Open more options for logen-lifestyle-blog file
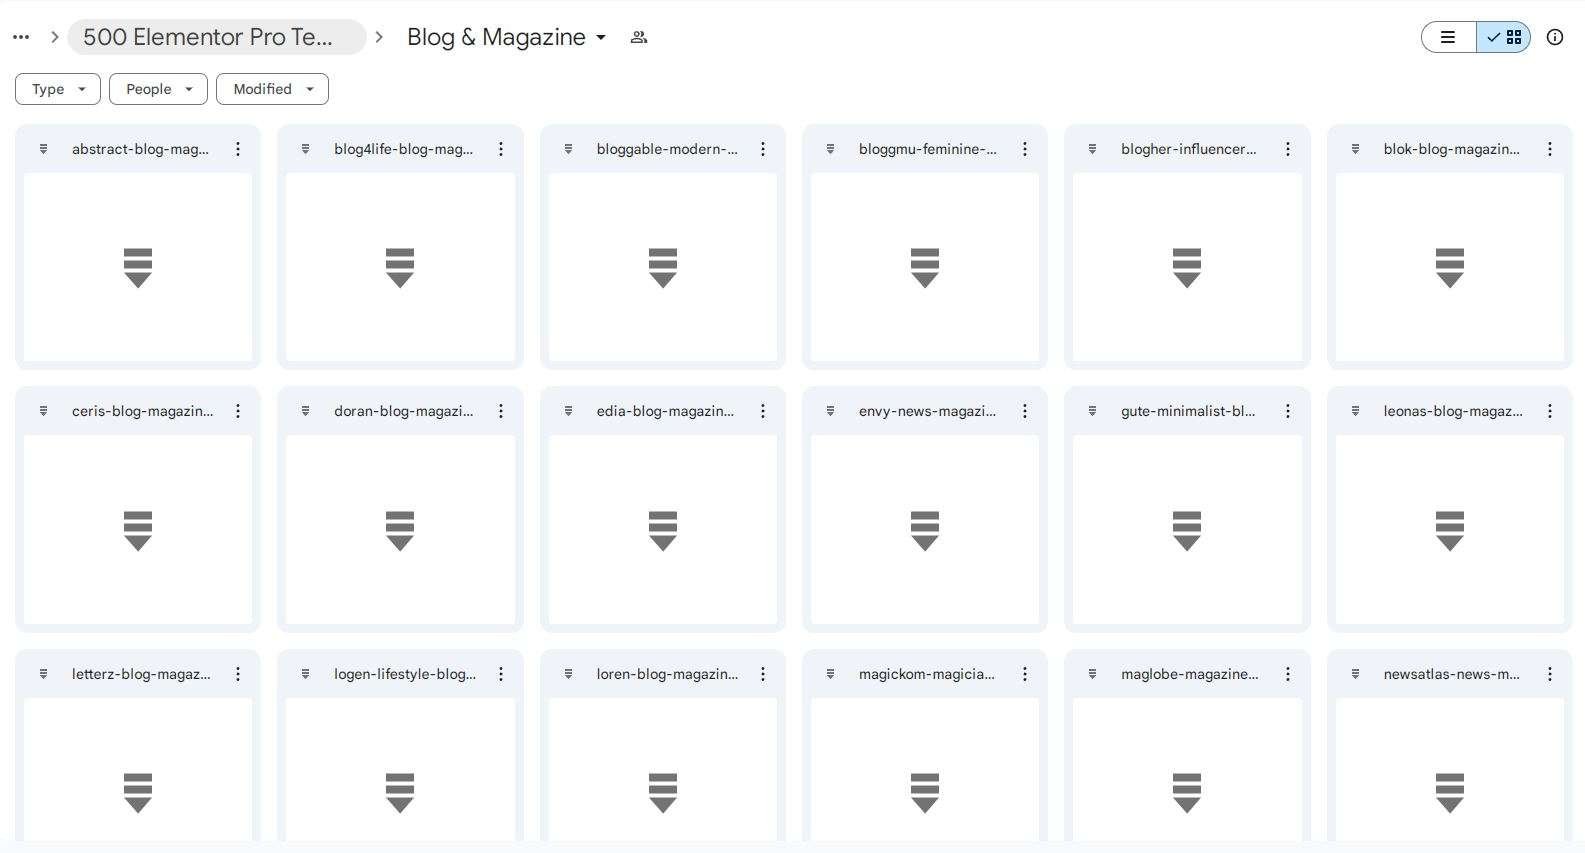 click(x=501, y=674)
